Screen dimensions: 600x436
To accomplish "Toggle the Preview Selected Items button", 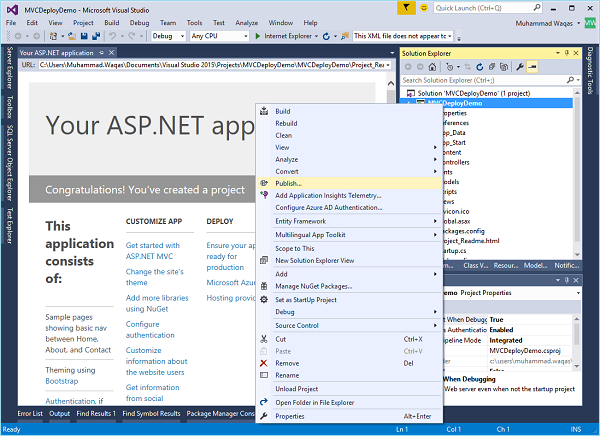I will click(x=532, y=67).
